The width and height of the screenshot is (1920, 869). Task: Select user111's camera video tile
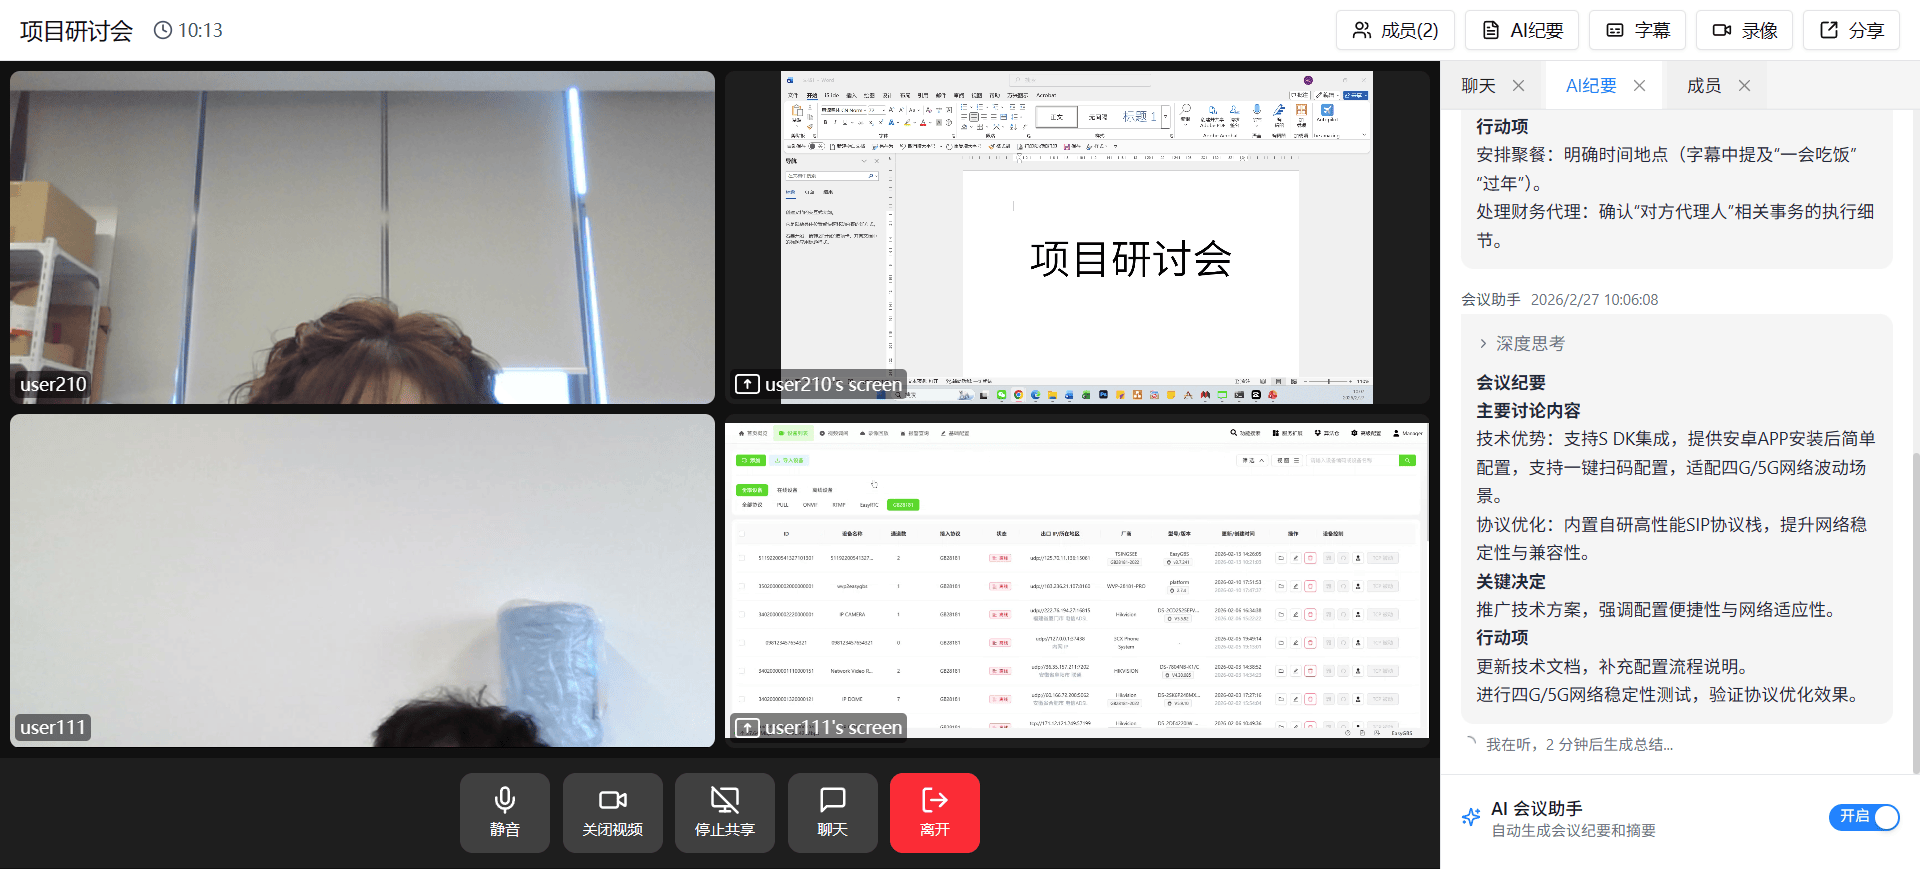pyautogui.click(x=362, y=580)
